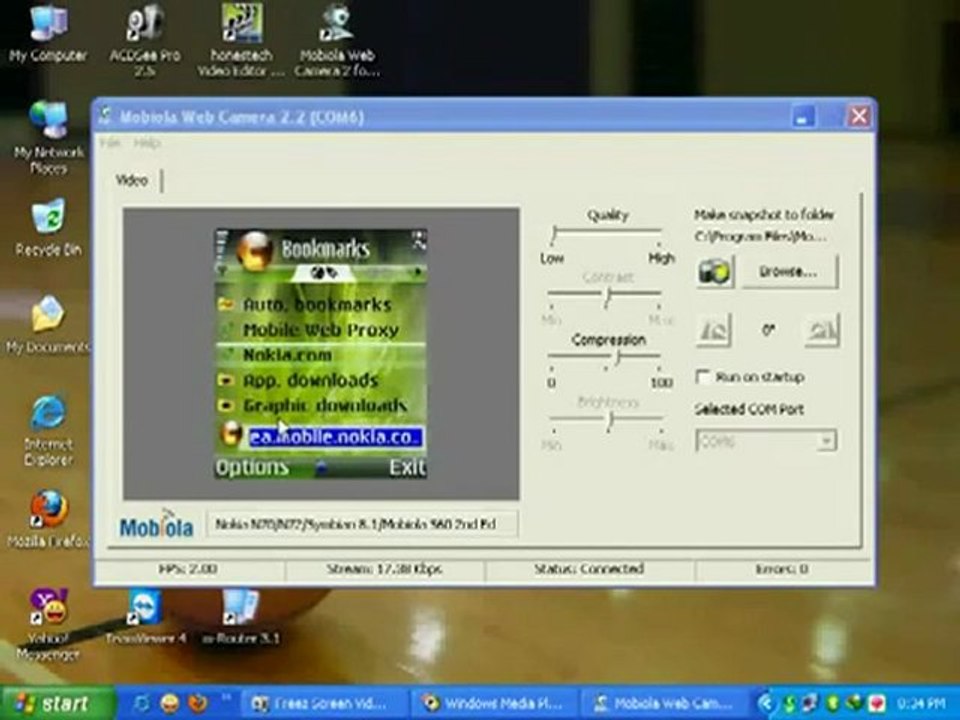Viewport: 960px width, 720px height.
Task: Switch to the Video tab
Action: (x=132, y=180)
